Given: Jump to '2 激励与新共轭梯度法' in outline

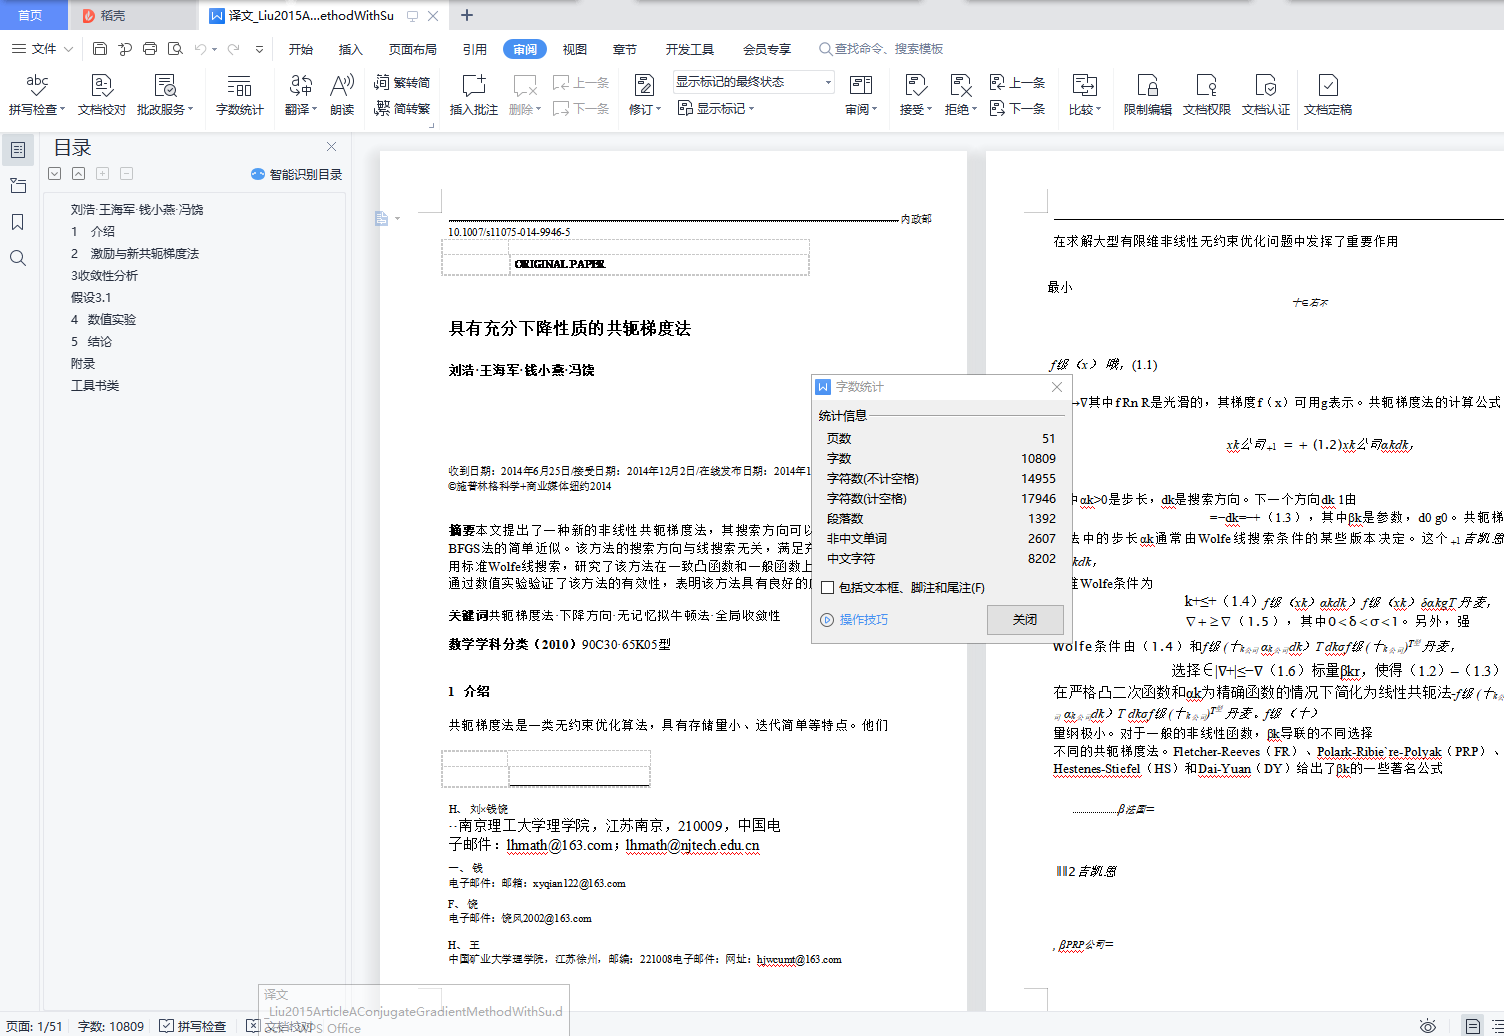Looking at the screenshot, I should click(x=135, y=254).
